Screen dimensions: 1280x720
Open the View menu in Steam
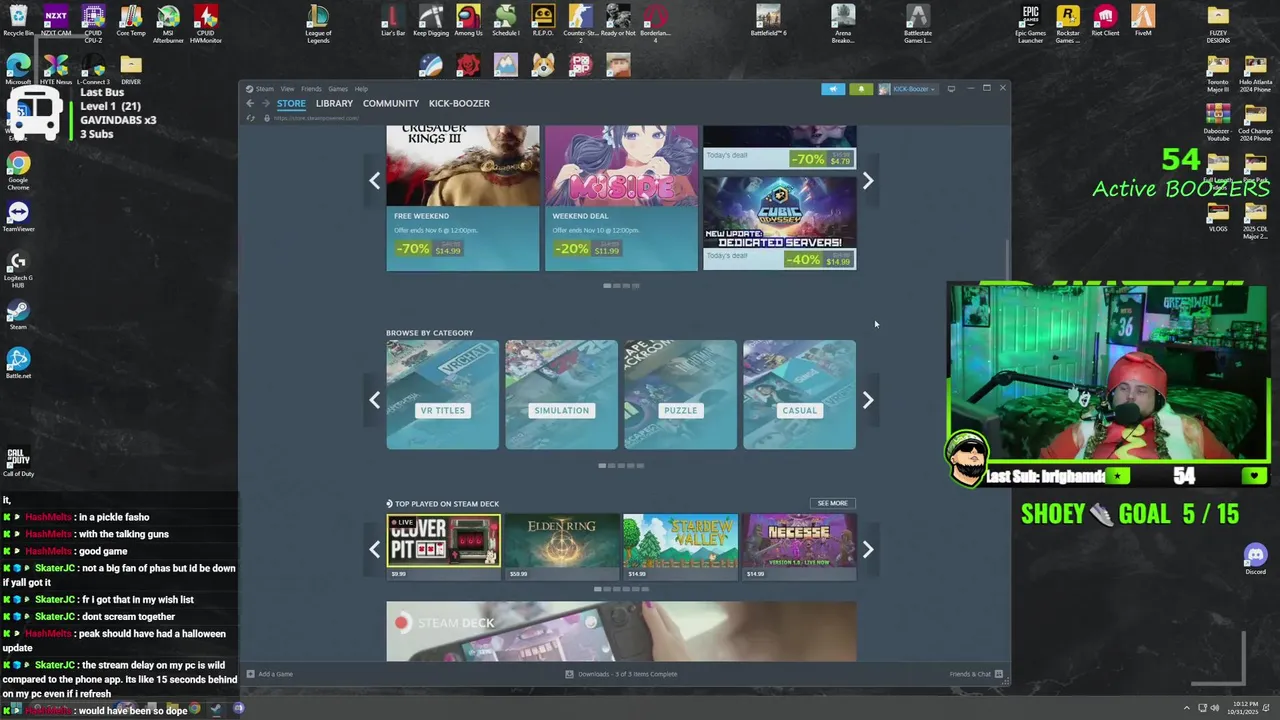point(287,89)
